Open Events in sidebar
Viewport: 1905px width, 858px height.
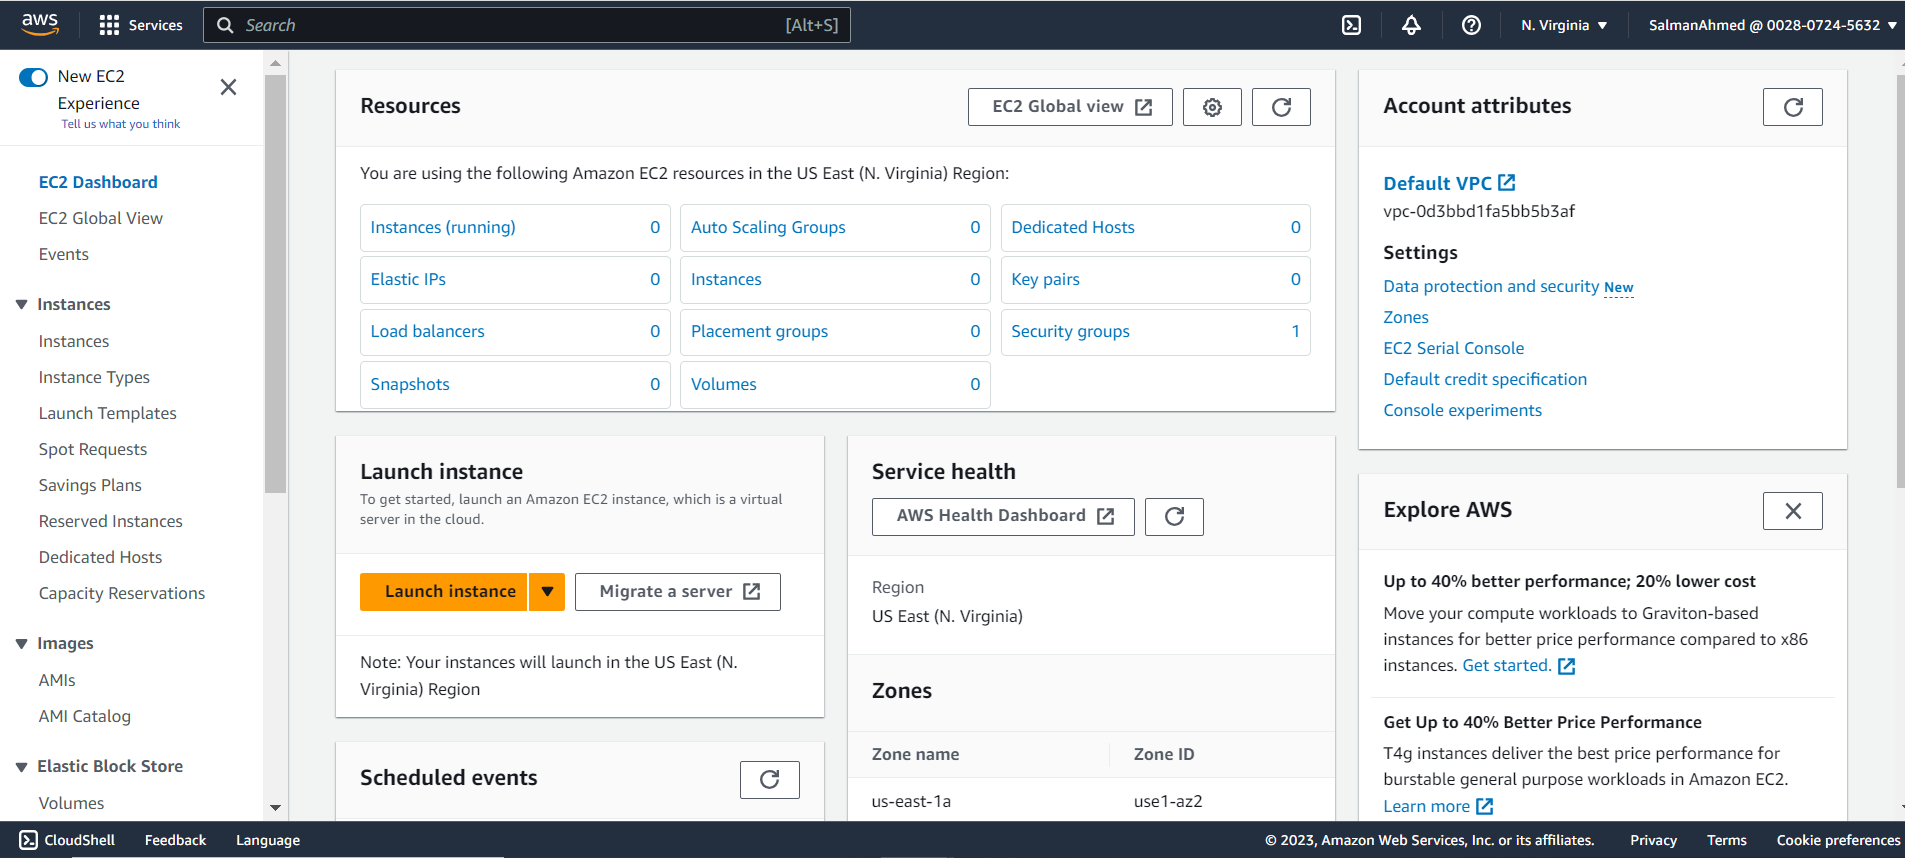coord(64,254)
